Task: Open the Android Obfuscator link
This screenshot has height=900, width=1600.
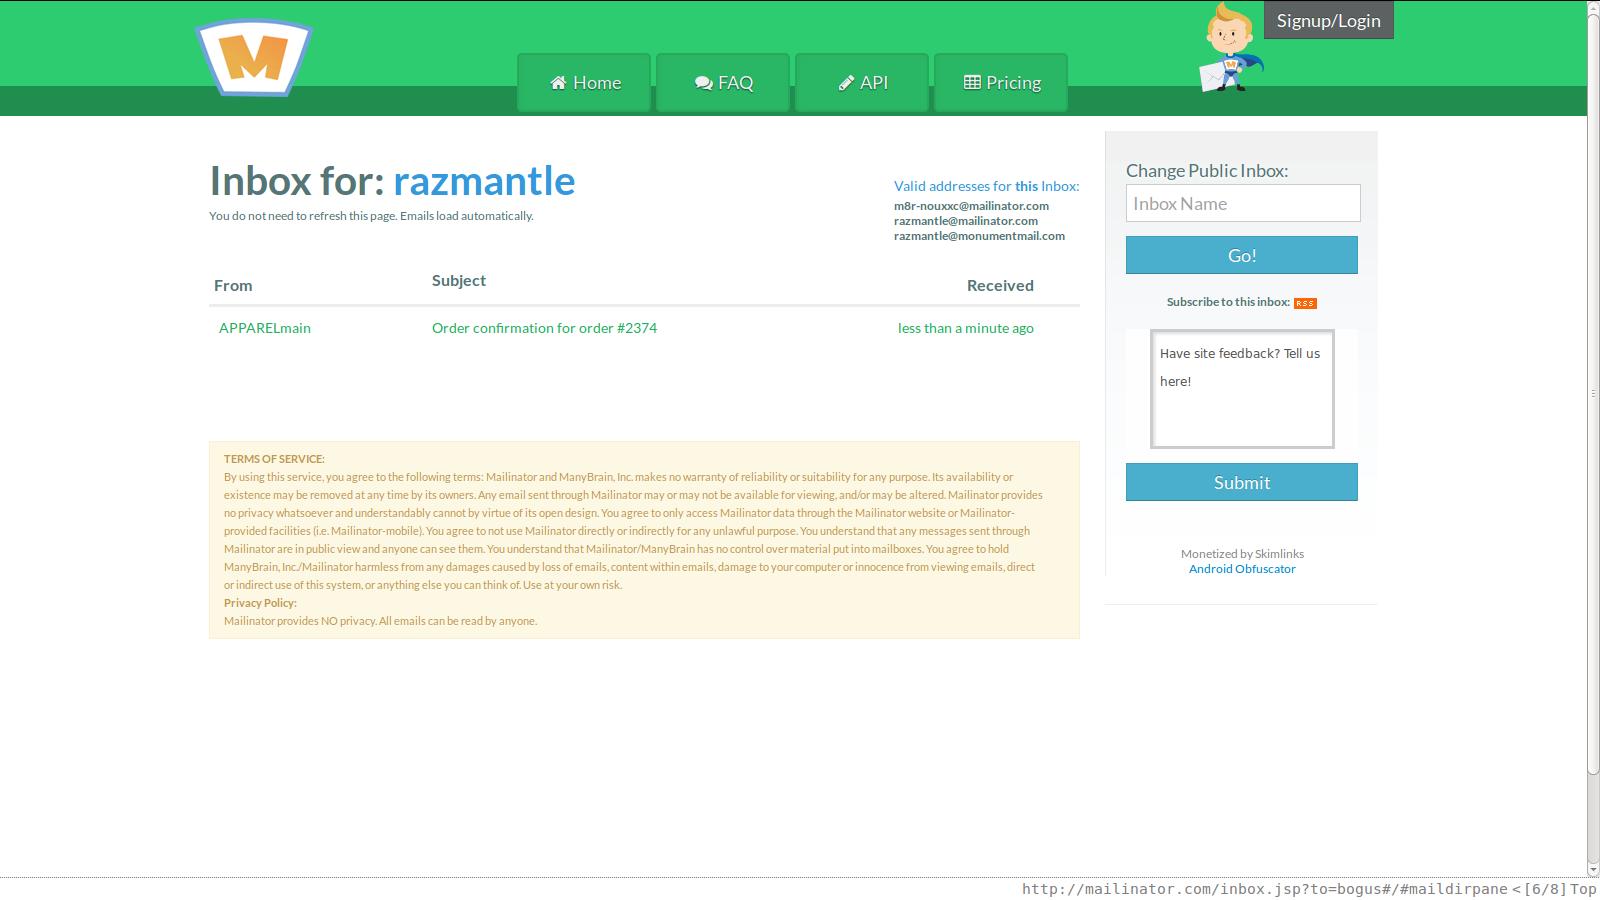Action: (1242, 569)
